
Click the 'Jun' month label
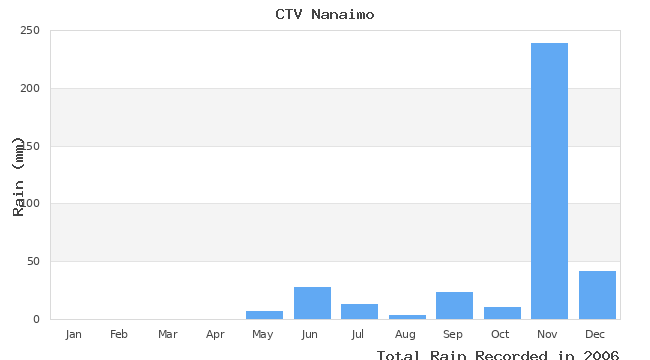(309, 334)
